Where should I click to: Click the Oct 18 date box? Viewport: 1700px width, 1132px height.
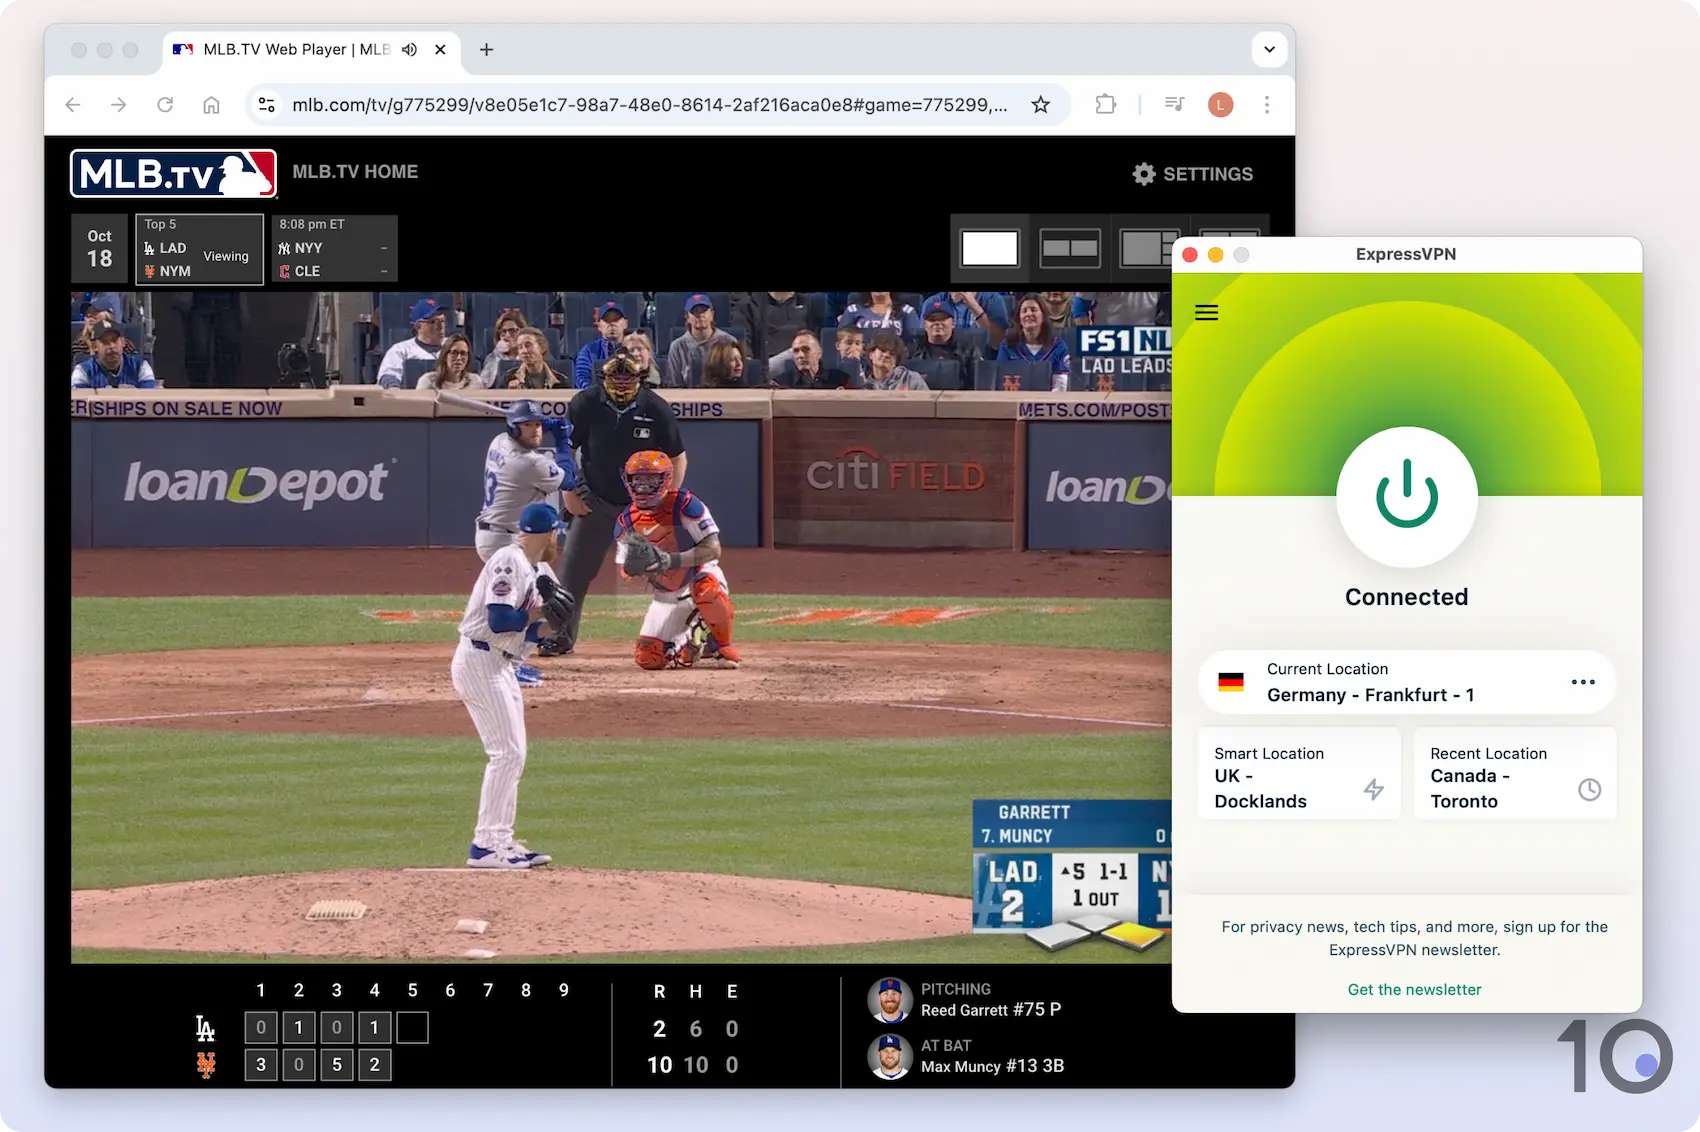[100, 249]
